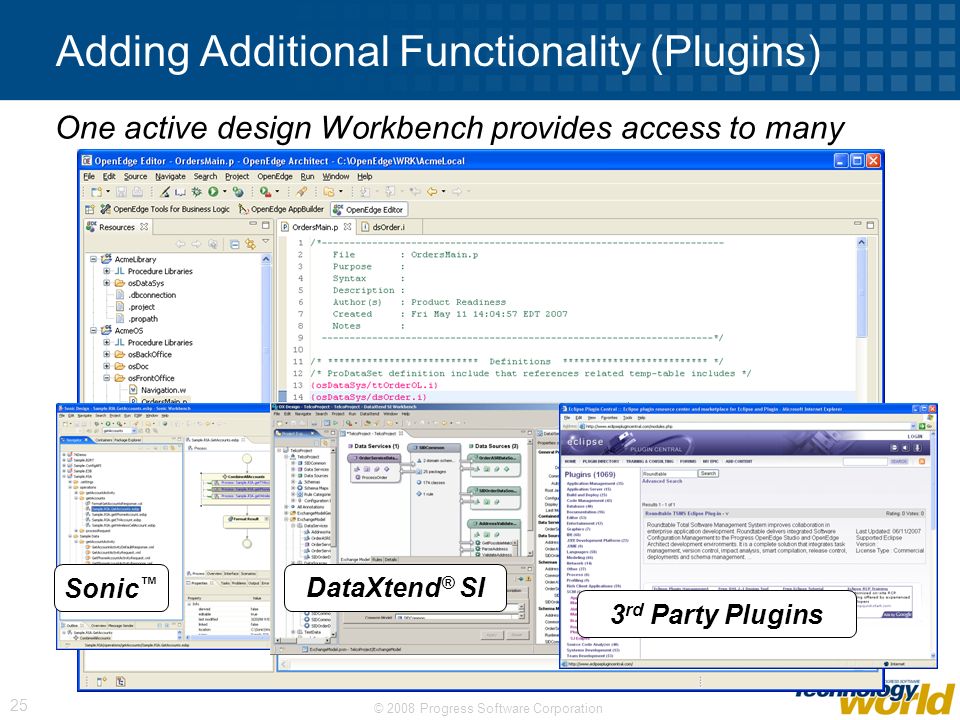Open the Back history dropdown arrow
This screenshot has height=720, width=960.
[443, 192]
